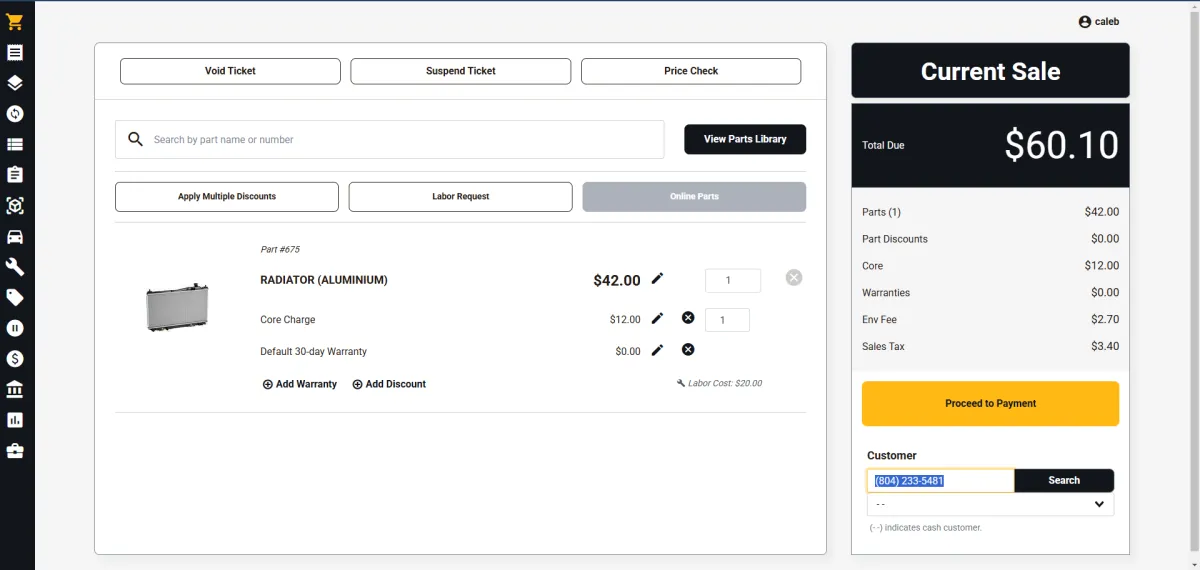Screen dimensions: 1200x570
Task: Open the dollar sign sidebar icon
Action: click(15, 358)
